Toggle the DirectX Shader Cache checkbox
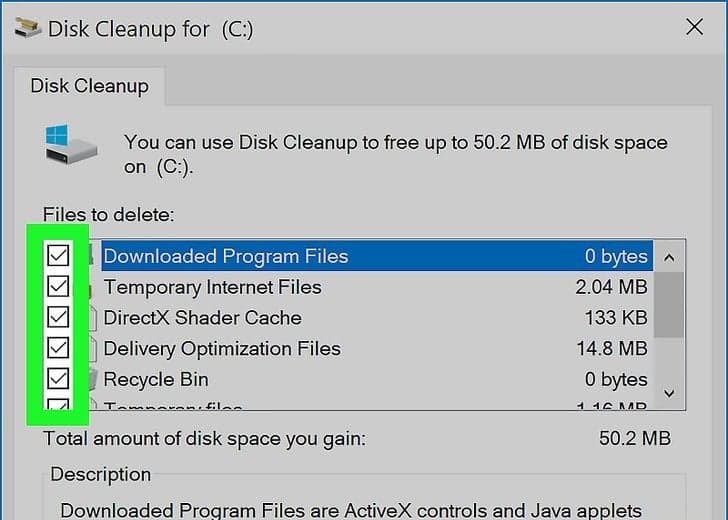This screenshot has width=728, height=520. point(58,318)
